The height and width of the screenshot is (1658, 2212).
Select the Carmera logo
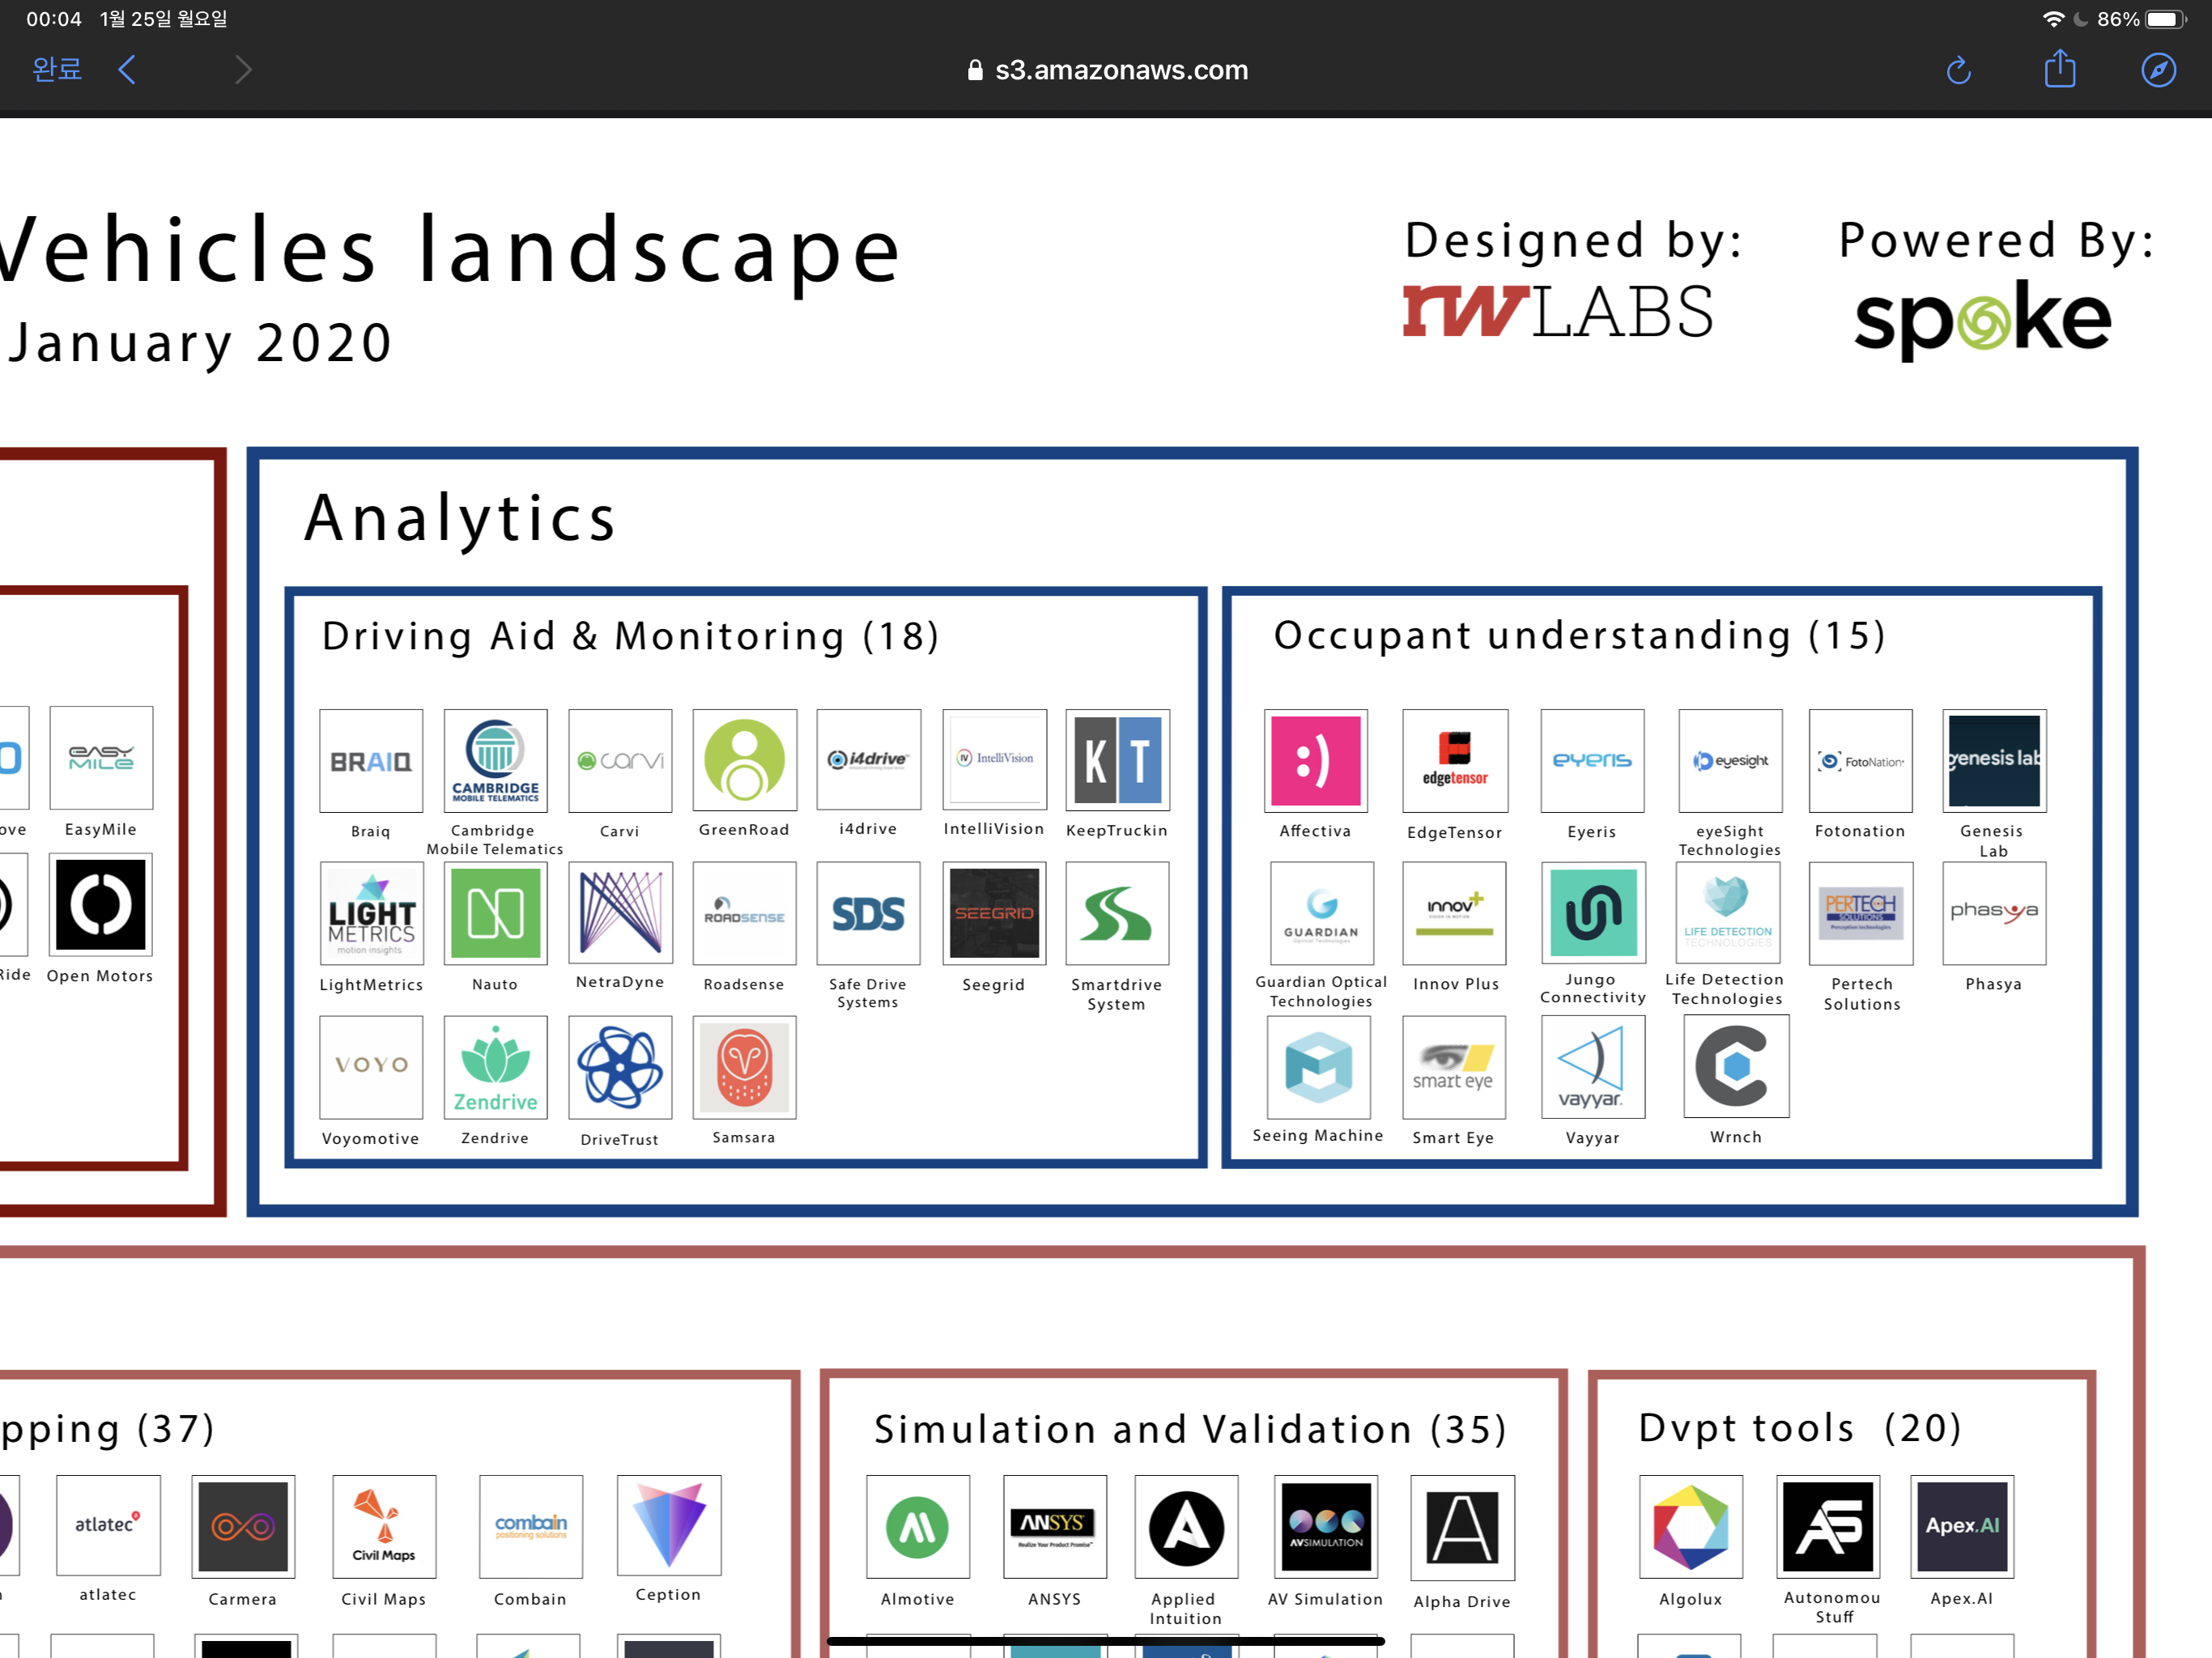click(x=243, y=1526)
